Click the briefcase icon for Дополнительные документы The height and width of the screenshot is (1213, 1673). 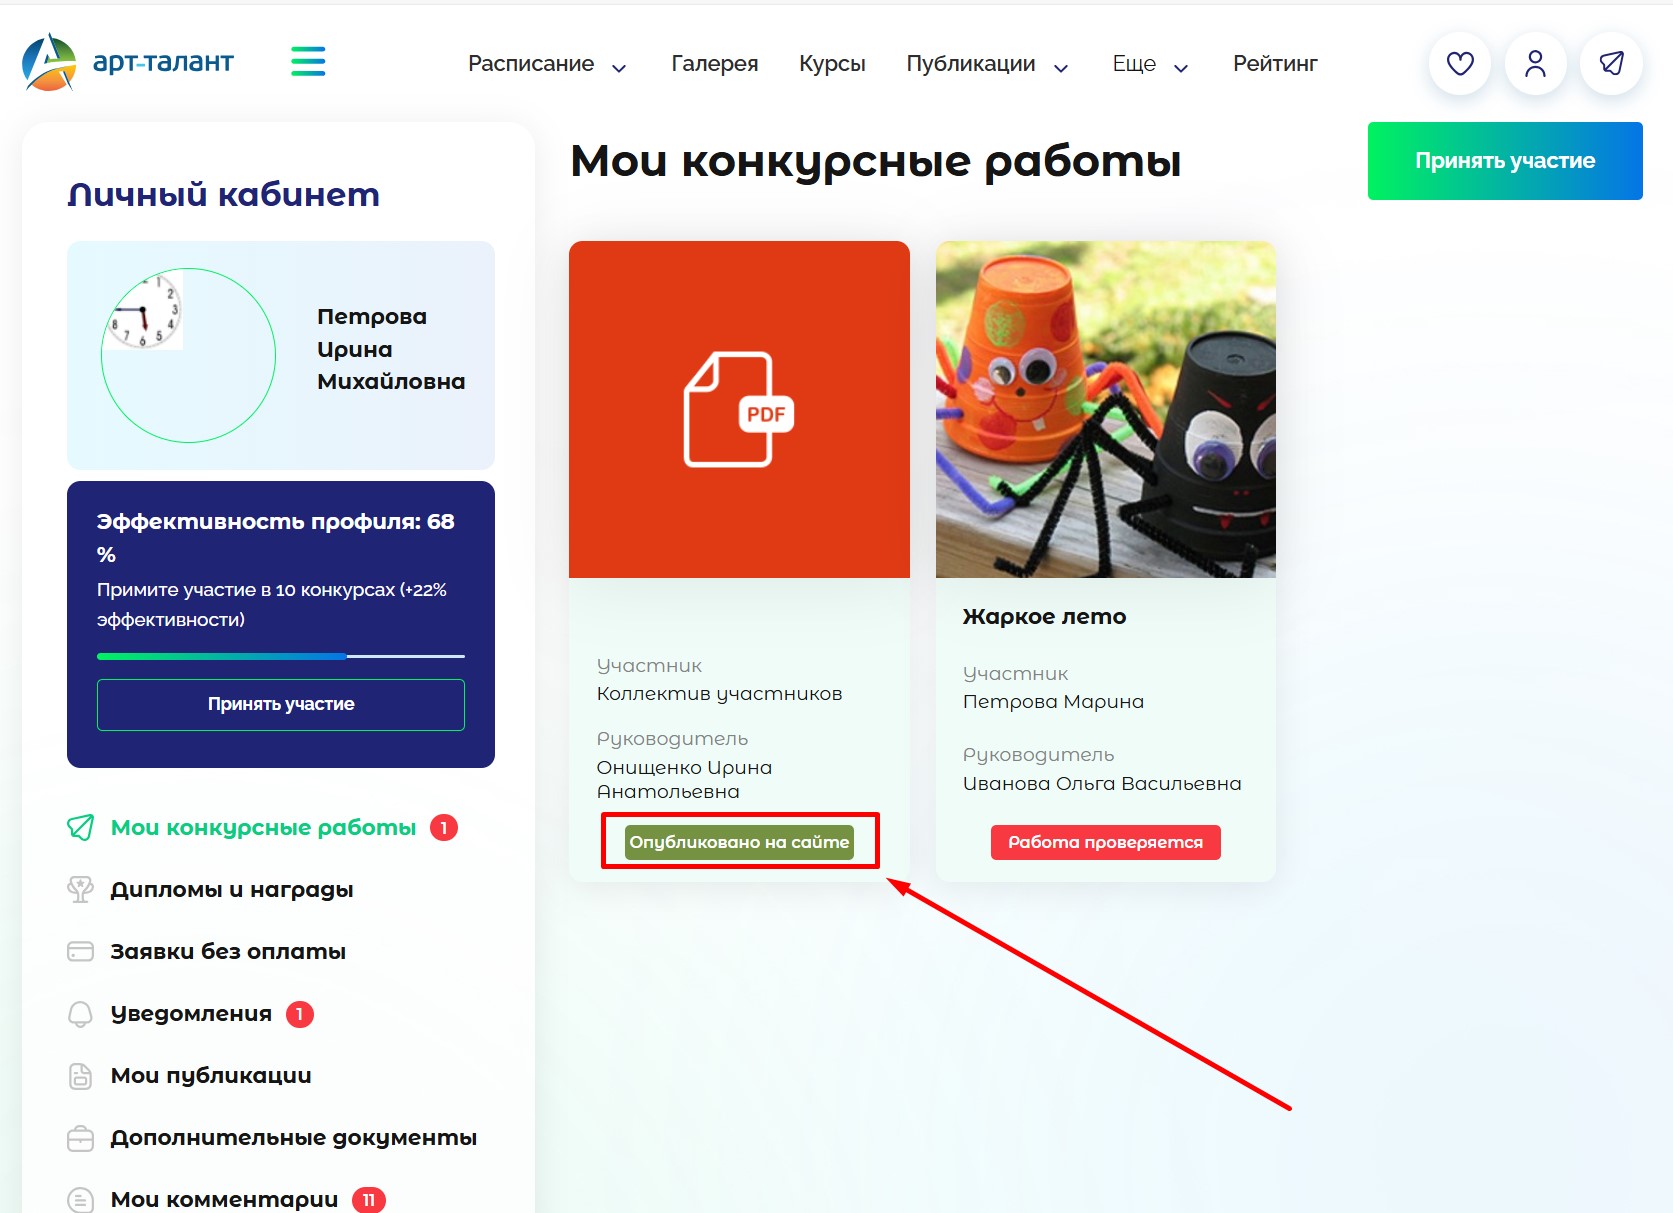click(x=80, y=1138)
